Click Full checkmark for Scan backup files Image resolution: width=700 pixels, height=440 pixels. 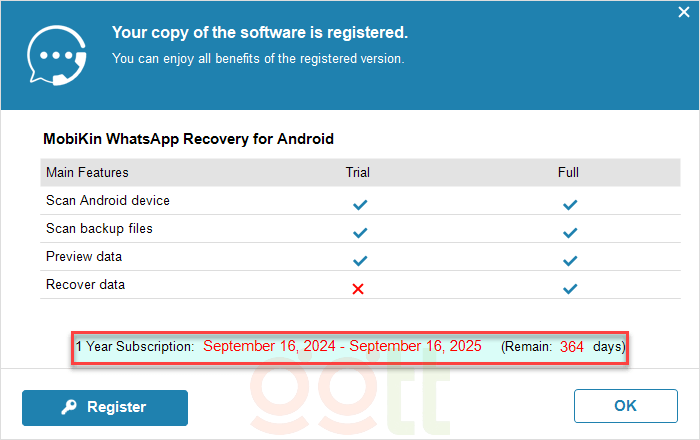pos(570,233)
